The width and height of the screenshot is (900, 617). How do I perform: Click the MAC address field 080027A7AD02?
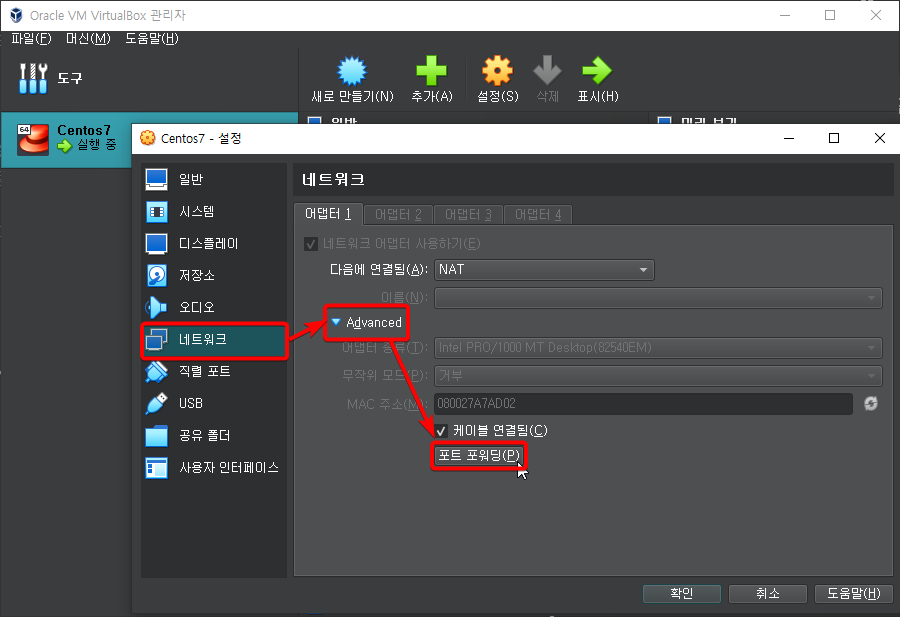click(x=643, y=403)
